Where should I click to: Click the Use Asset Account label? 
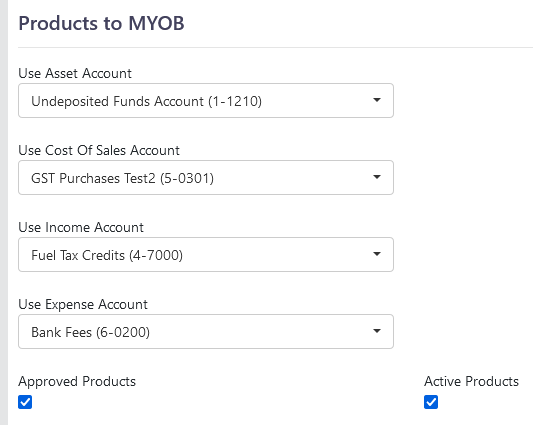click(75, 73)
